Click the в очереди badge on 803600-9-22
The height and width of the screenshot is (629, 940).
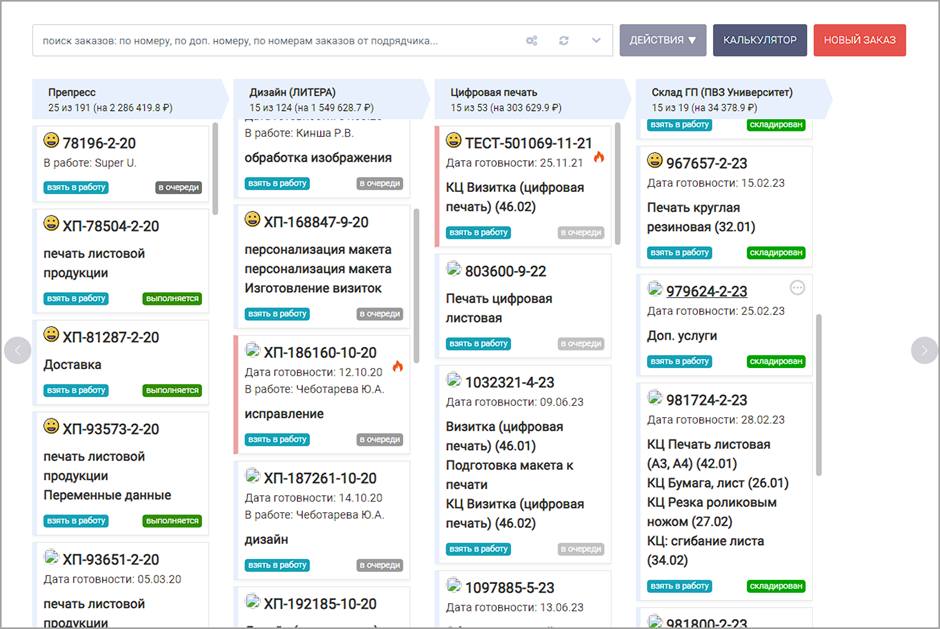pos(581,344)
